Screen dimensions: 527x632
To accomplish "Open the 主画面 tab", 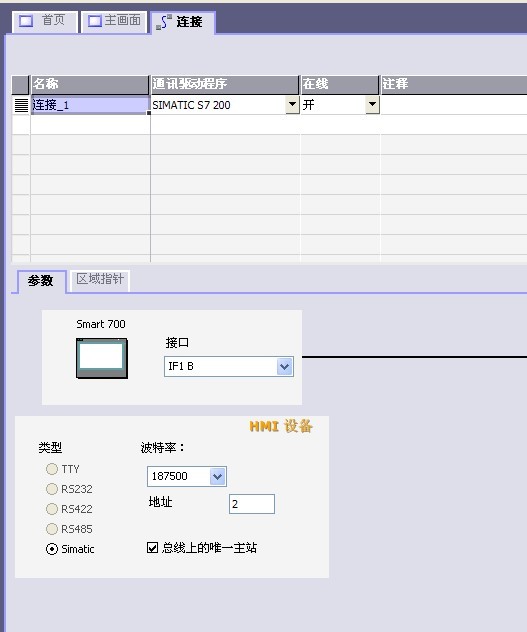I will (x=115, y=21).
